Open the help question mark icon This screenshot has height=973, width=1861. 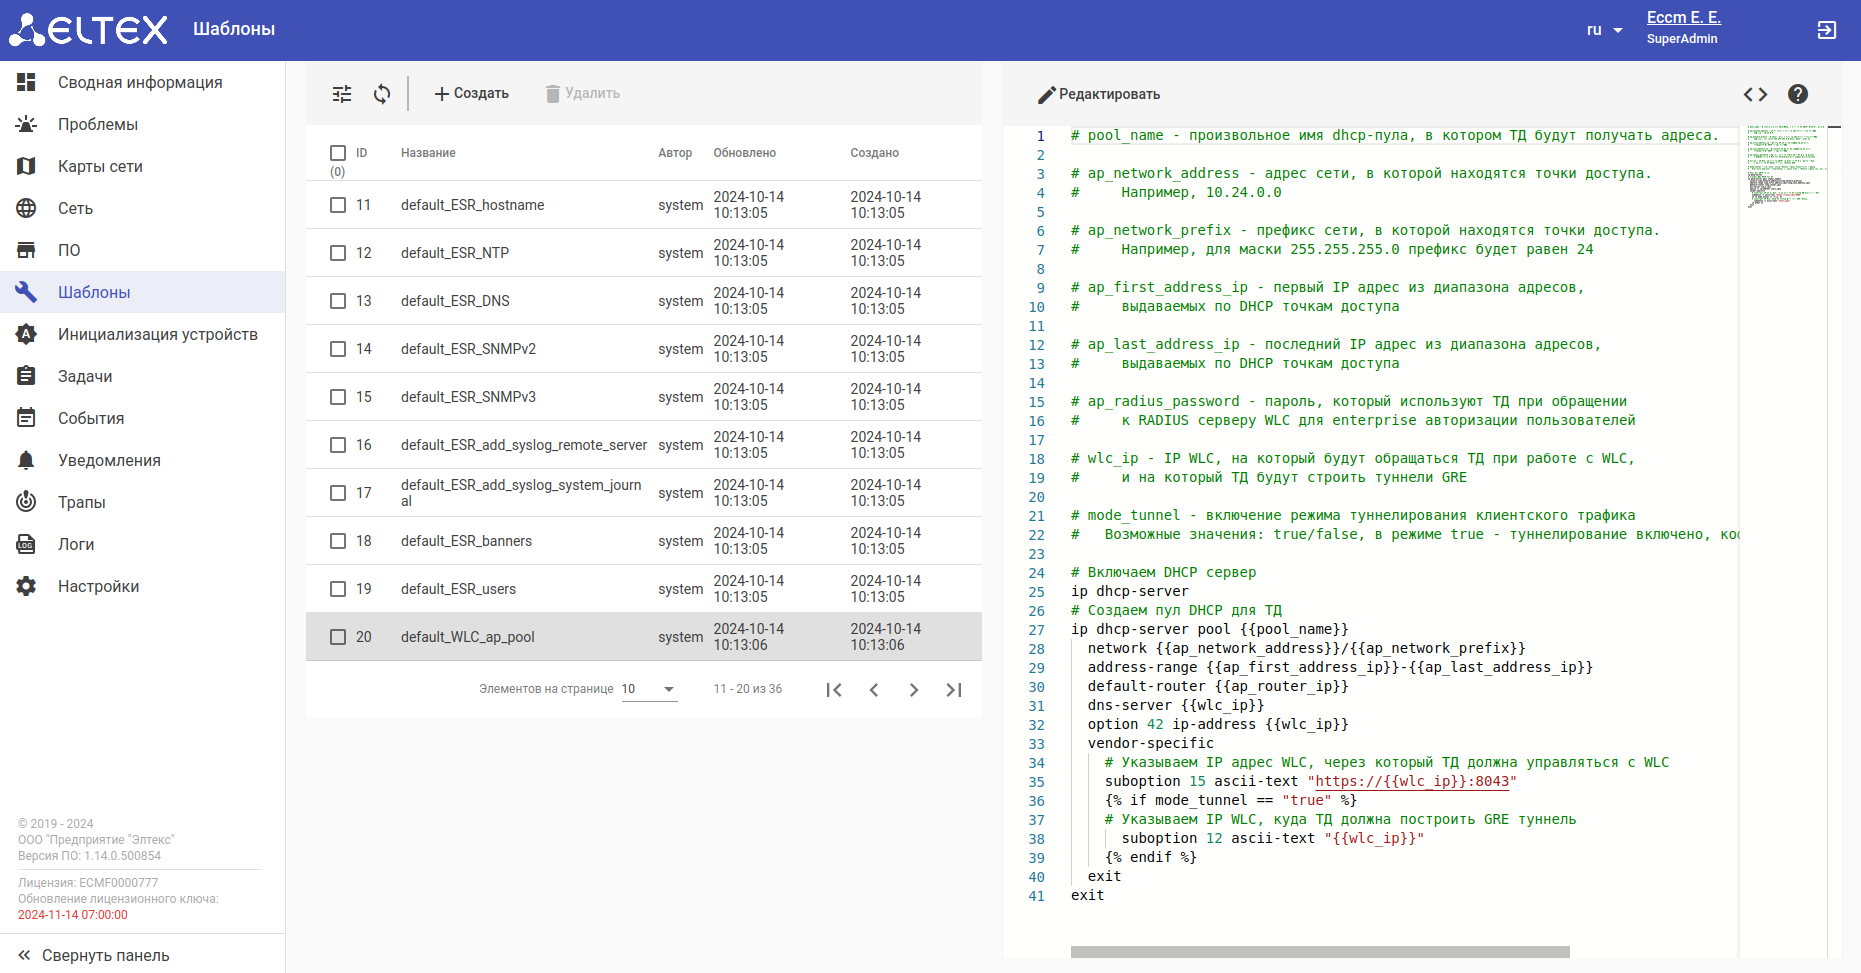tap(1797, 94)
